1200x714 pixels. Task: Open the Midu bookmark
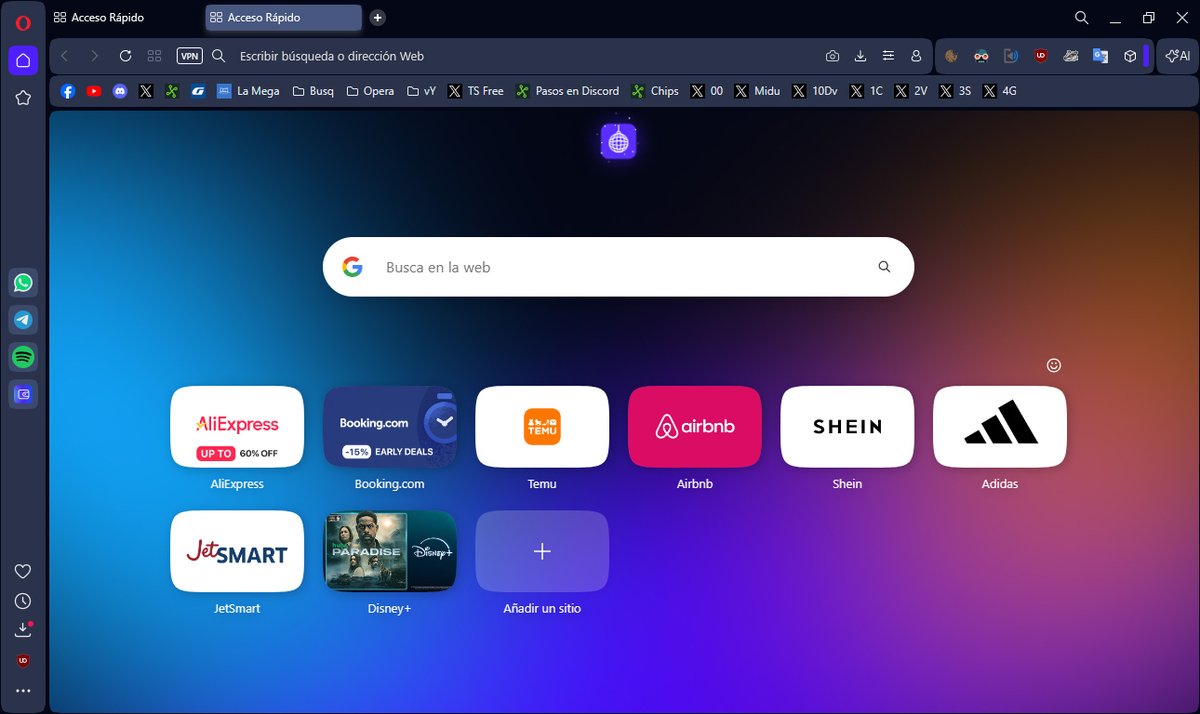(757, 91)
